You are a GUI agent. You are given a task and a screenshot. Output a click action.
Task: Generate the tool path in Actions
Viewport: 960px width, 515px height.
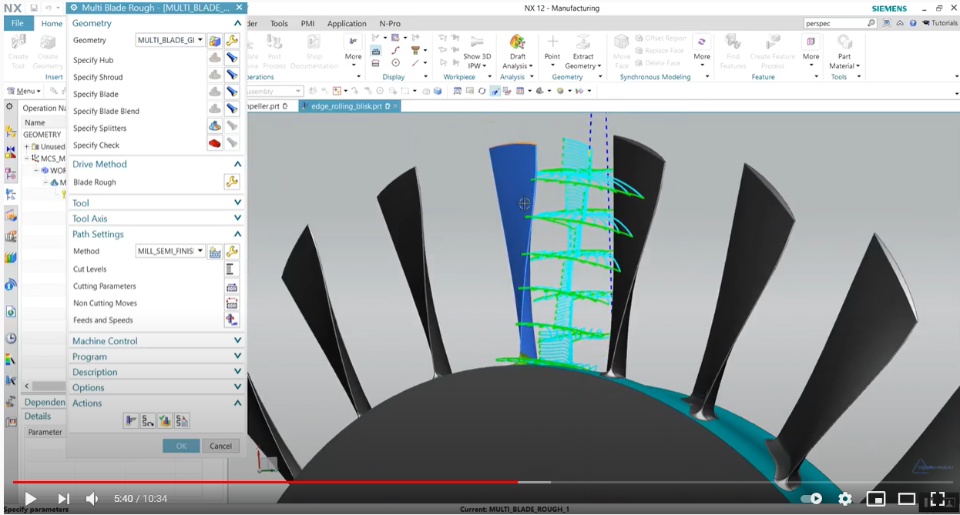(130, 421)
